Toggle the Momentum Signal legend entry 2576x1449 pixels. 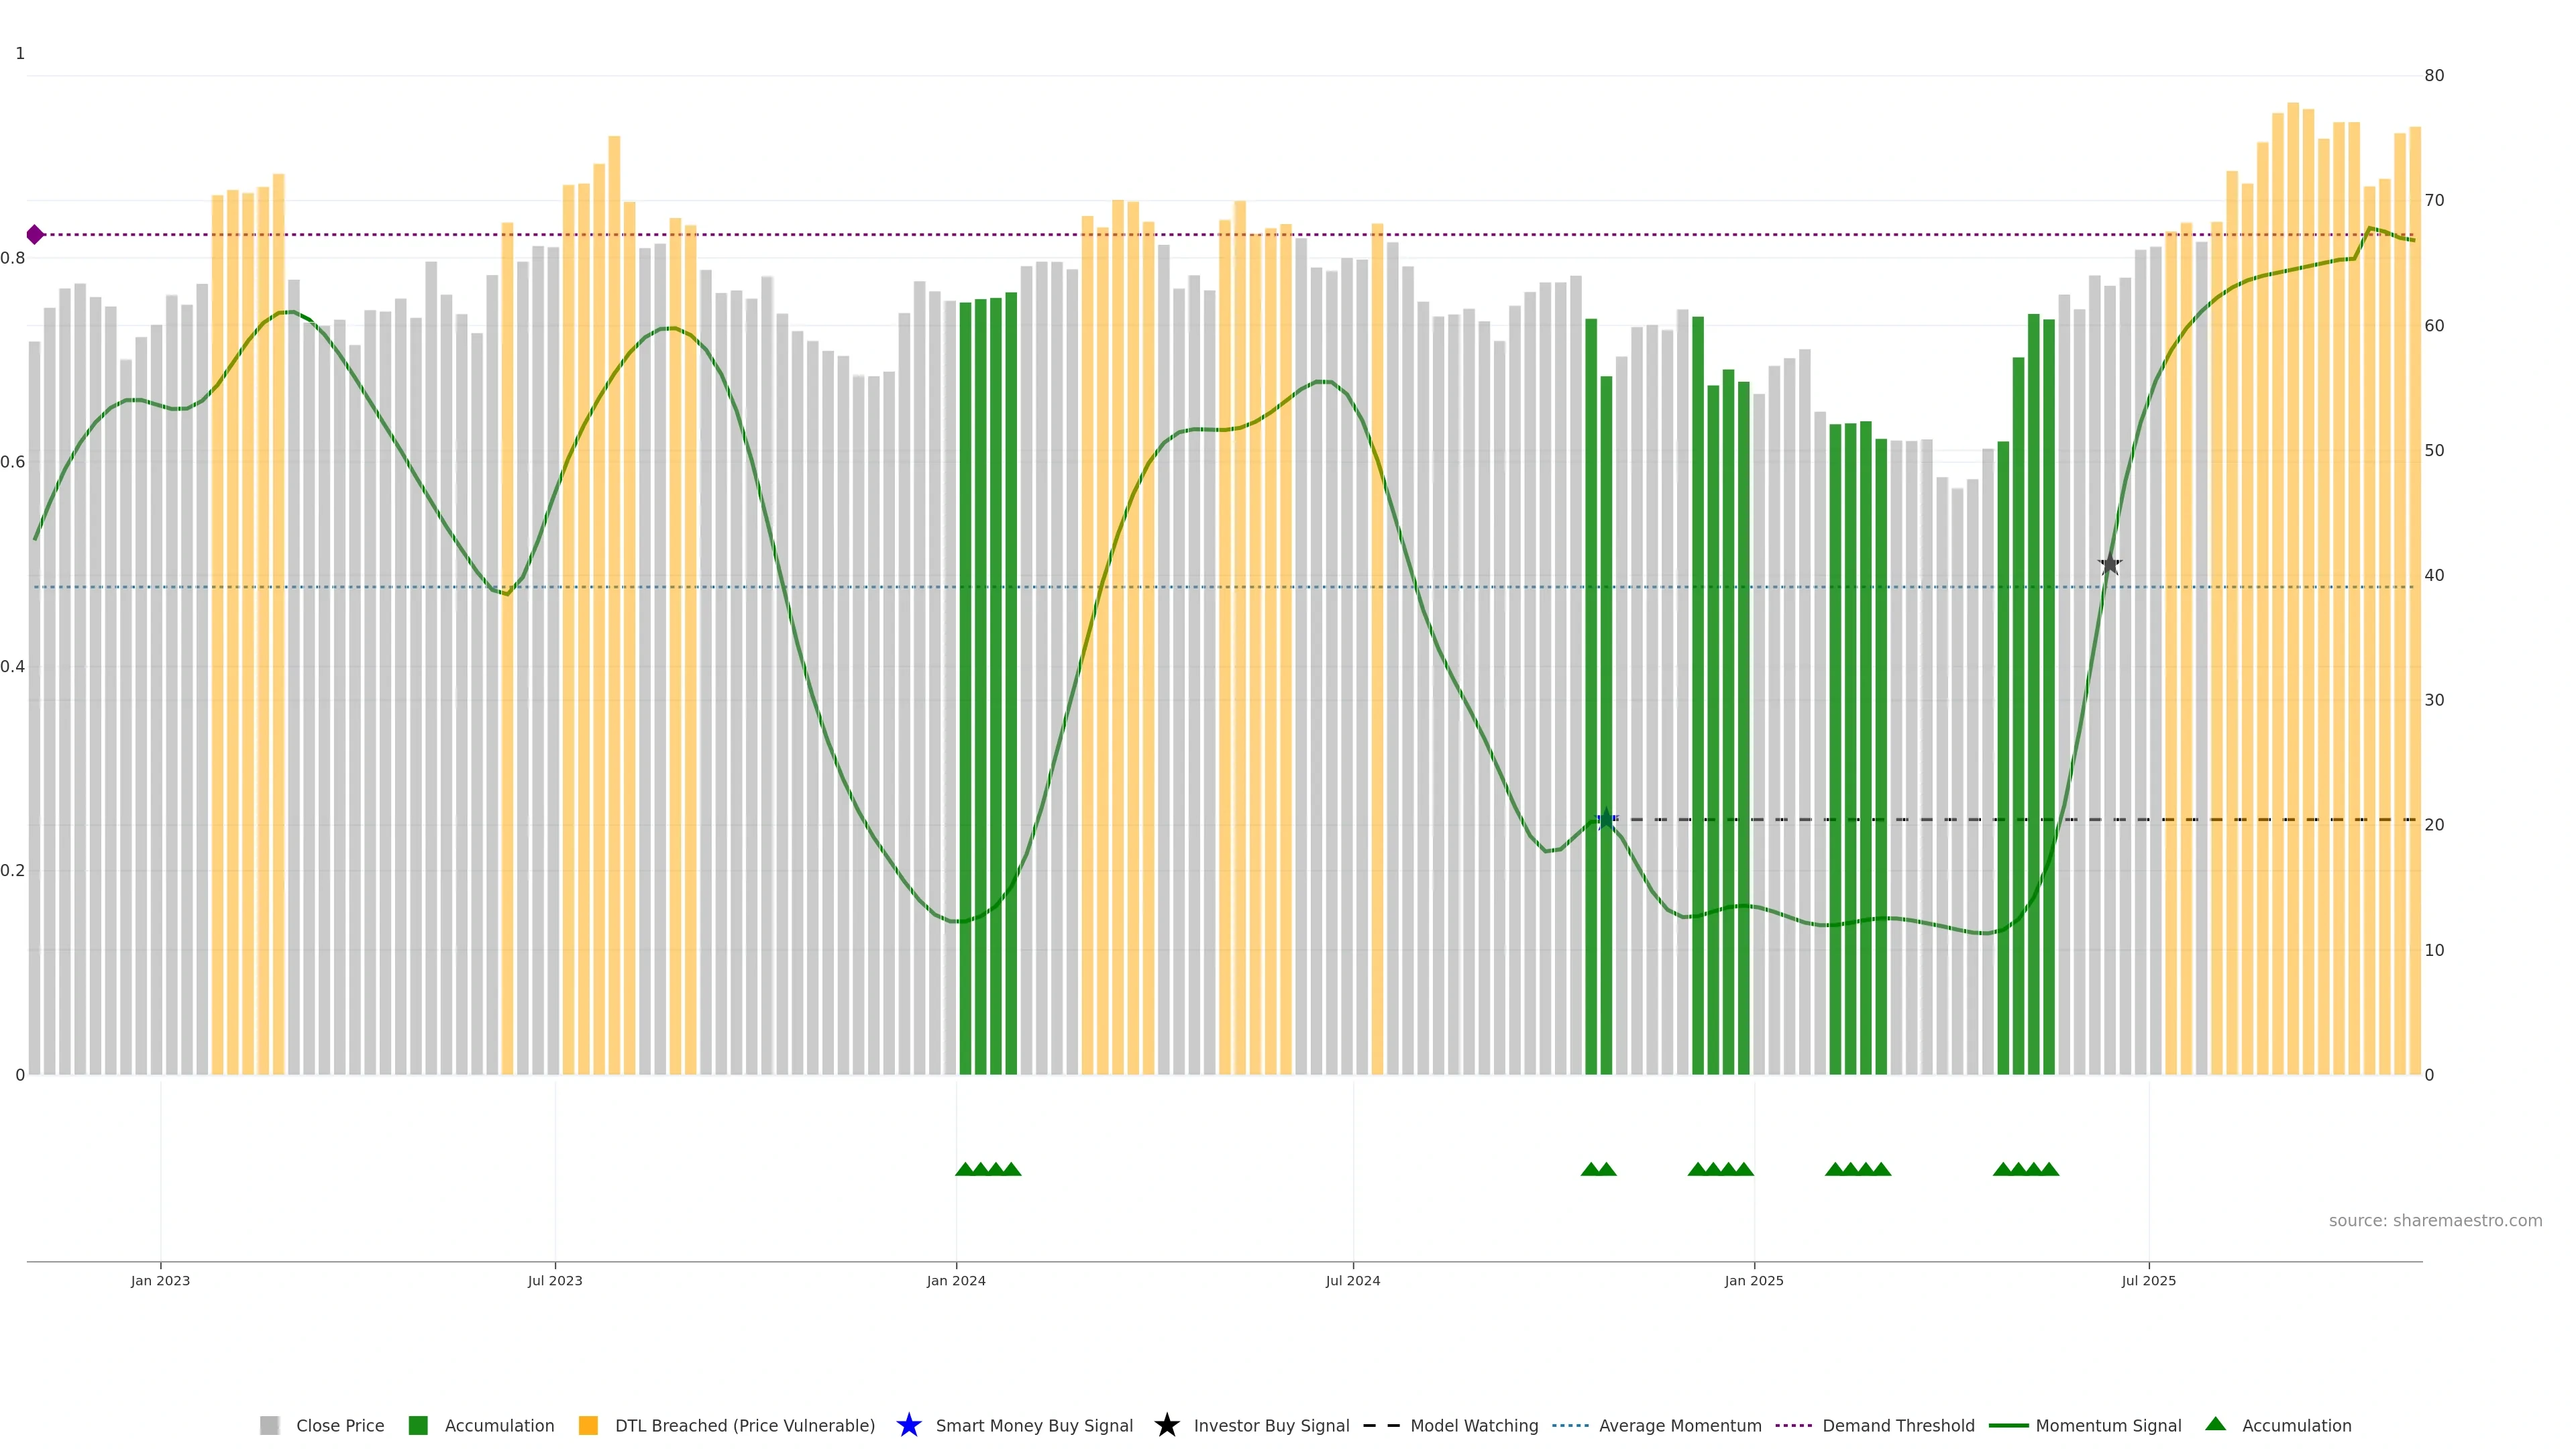point(2108,1425)
